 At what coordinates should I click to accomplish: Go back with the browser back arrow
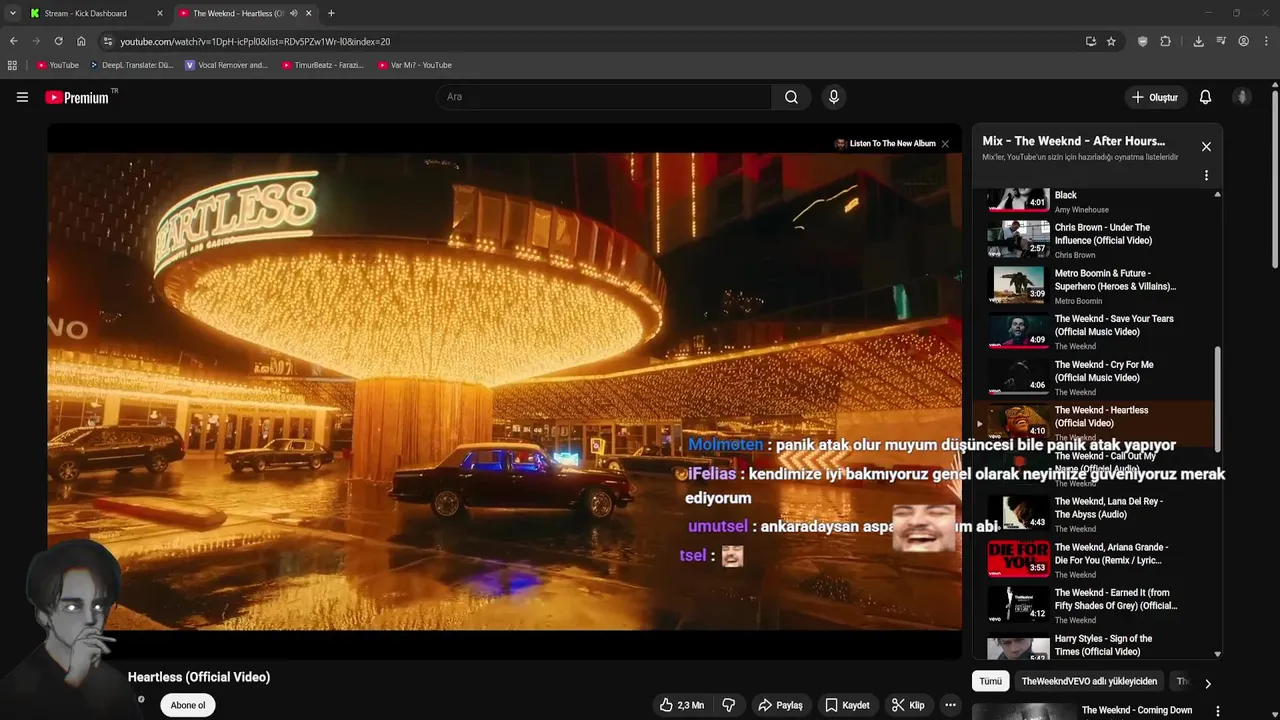13,41
